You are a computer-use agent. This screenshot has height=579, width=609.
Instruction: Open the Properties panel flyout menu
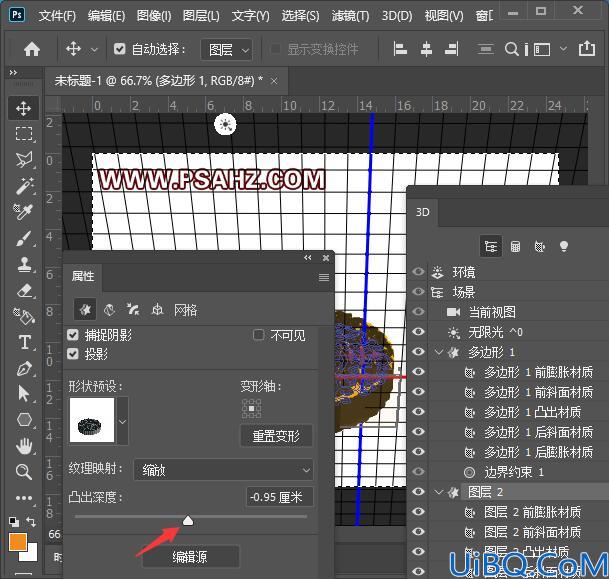(324, 277)
